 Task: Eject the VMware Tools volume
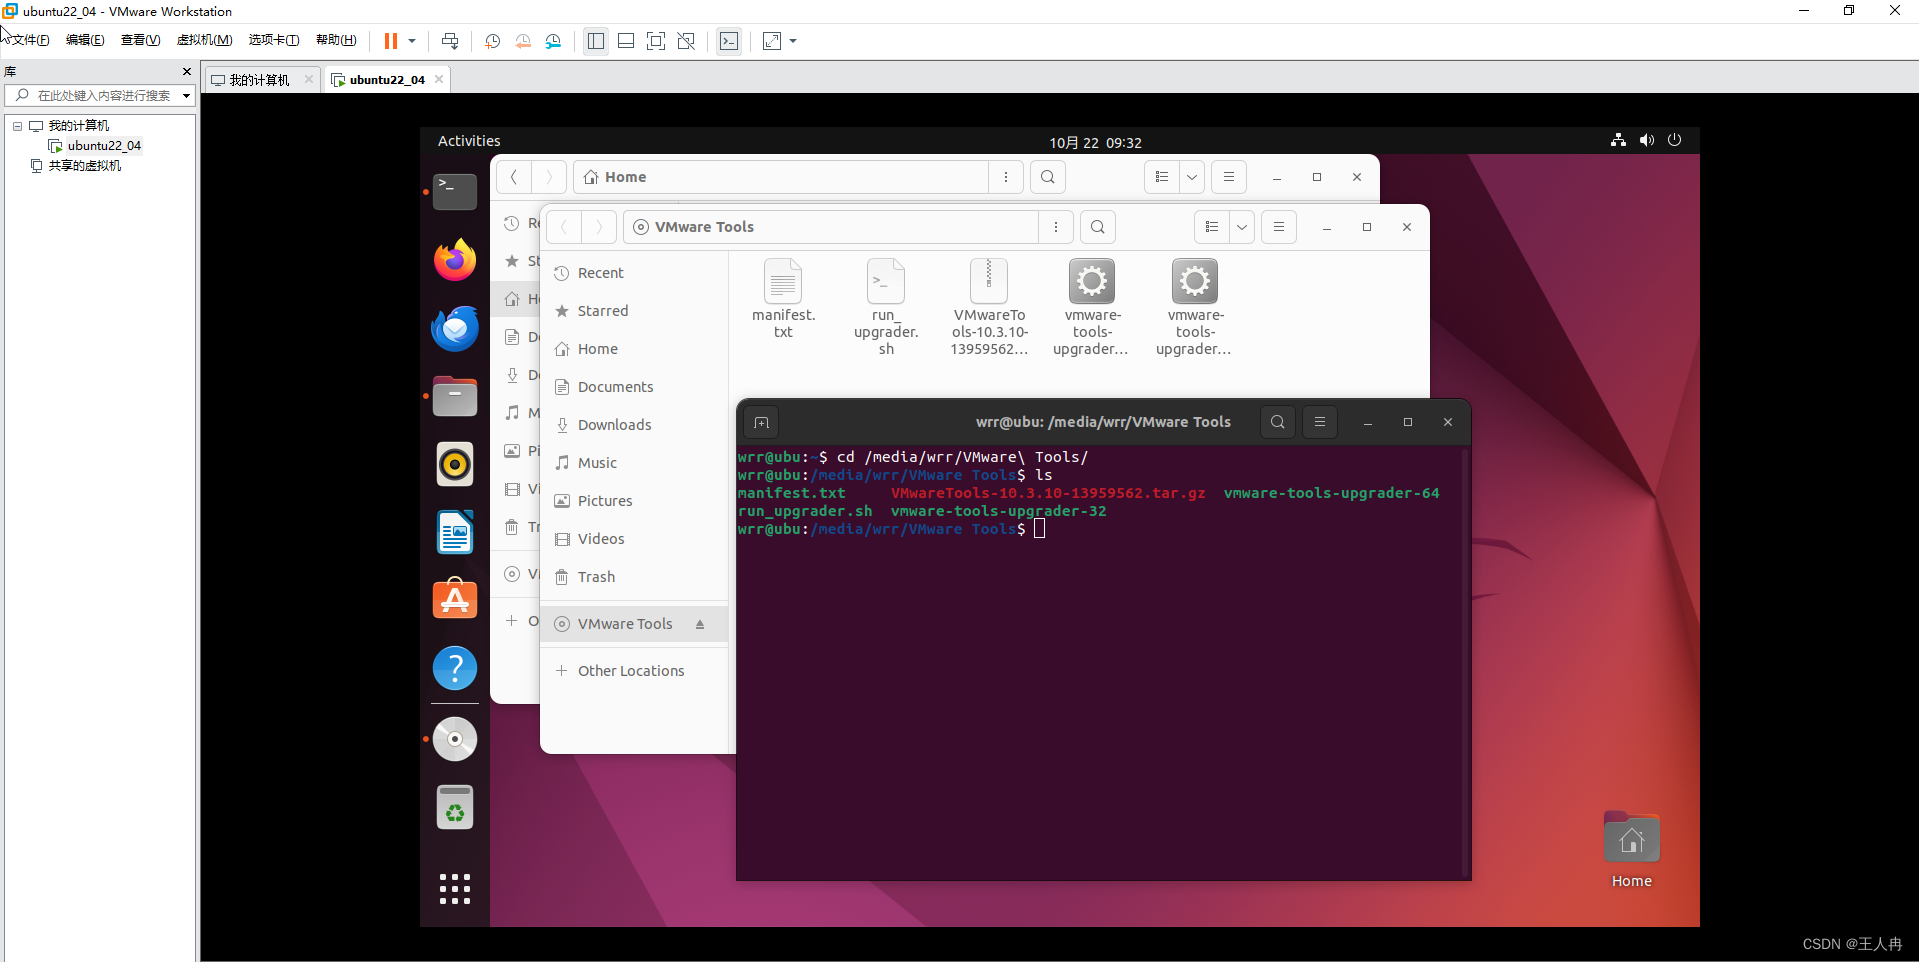(x=700, y=624)
